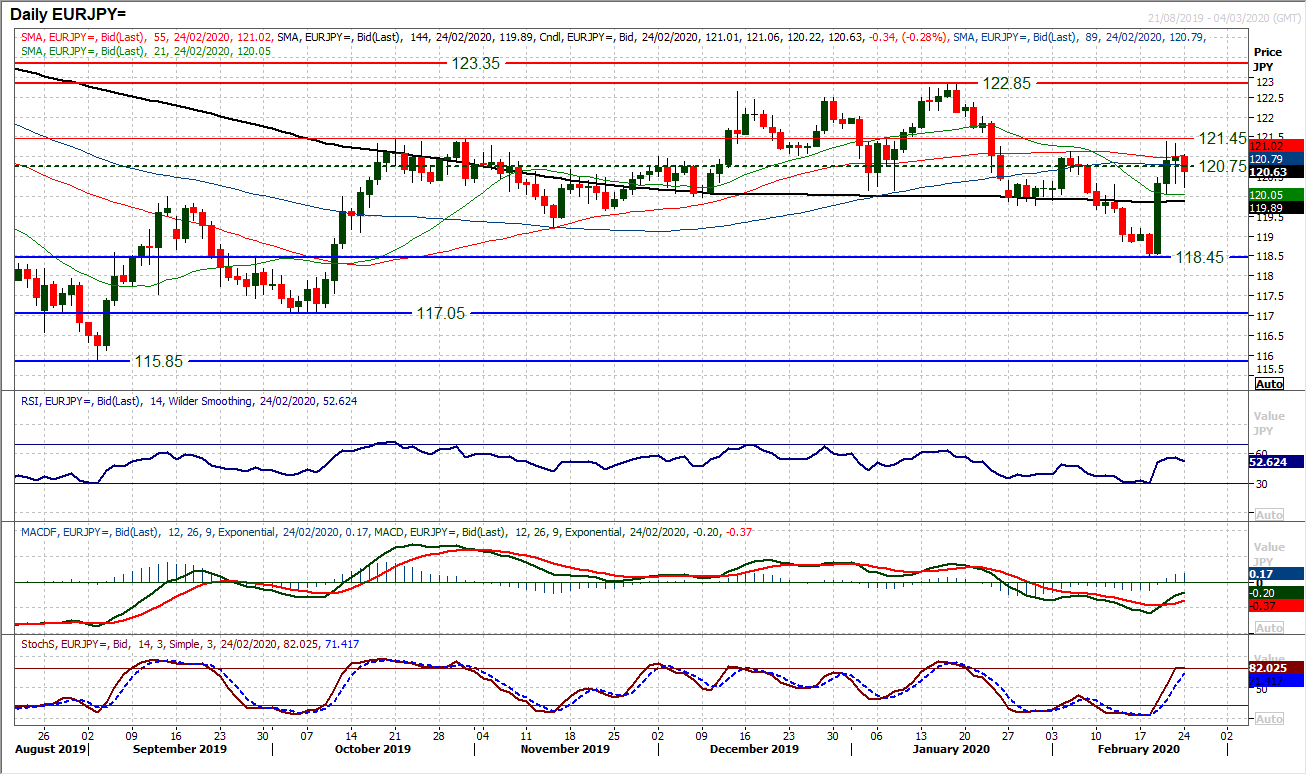
Task: Click the Auto scale button on price panel
Action: pos(1268,384)
